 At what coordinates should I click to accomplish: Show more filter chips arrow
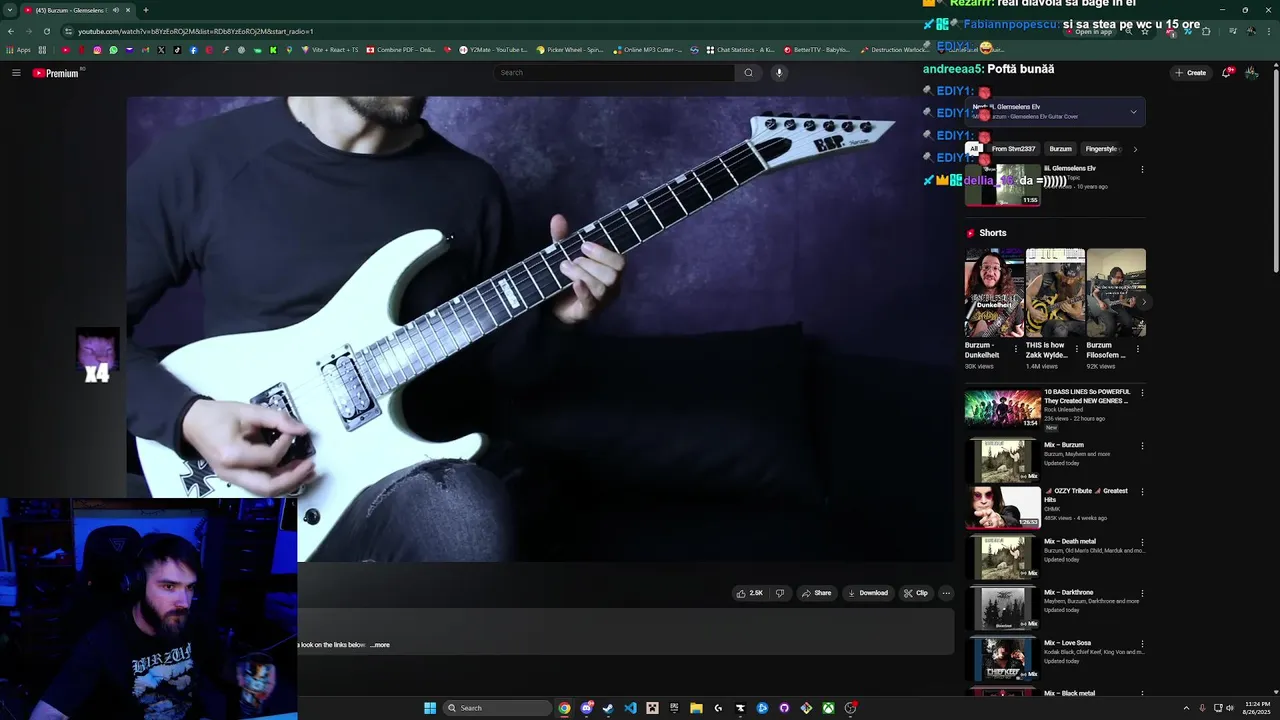tap(1135, 149)
